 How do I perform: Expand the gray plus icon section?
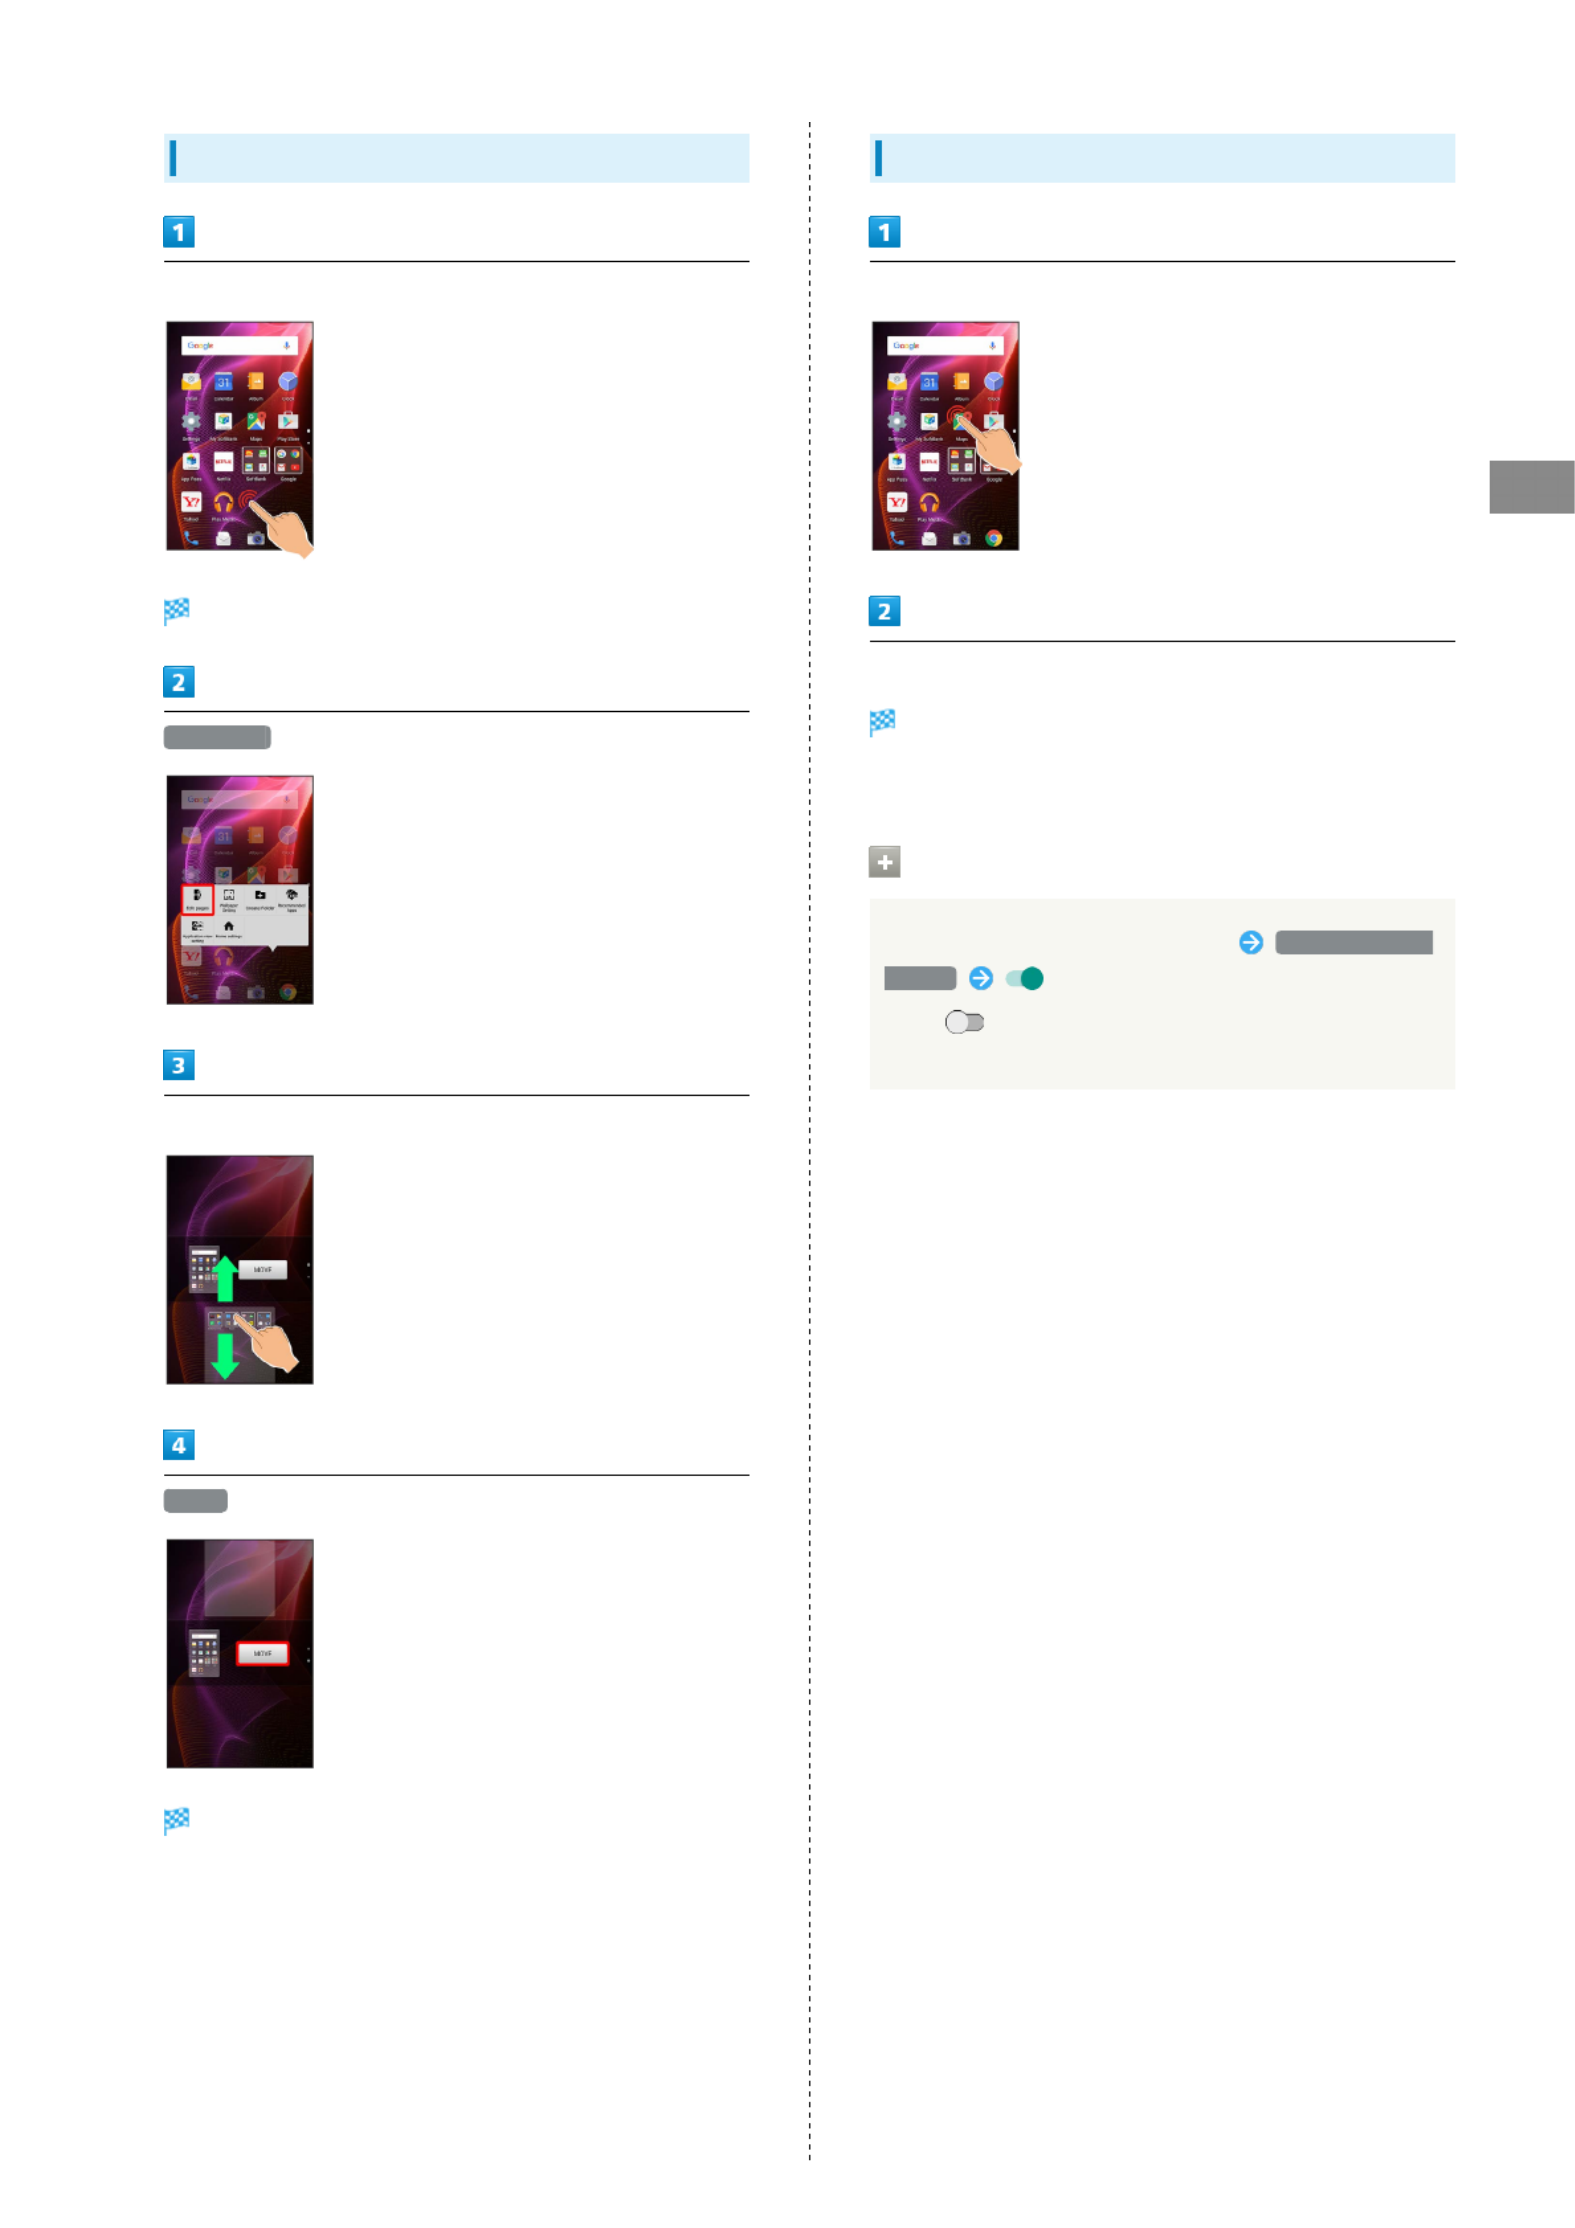pyautogui.click(x=883, y=861)
